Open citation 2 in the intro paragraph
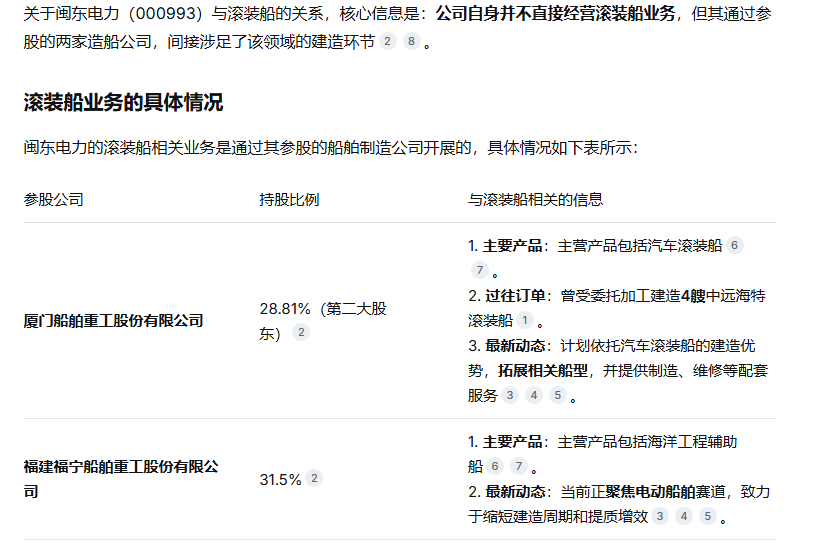Image resolution: width=831 pixels, height=548 pixels. tap(387, 41)
